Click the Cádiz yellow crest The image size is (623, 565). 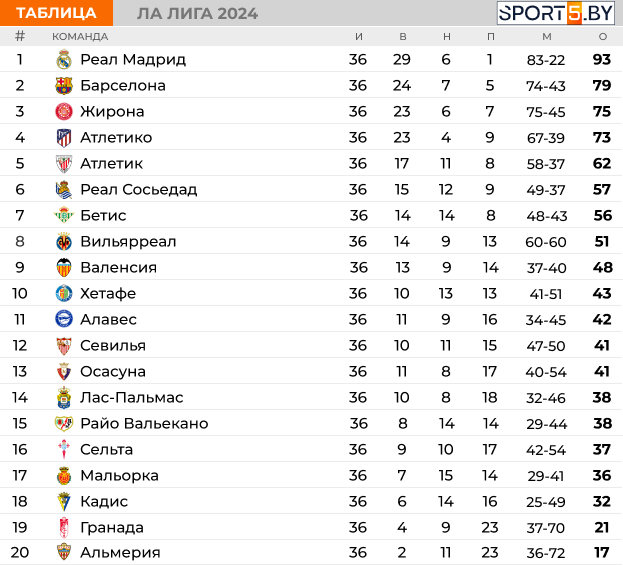(64, 502)
